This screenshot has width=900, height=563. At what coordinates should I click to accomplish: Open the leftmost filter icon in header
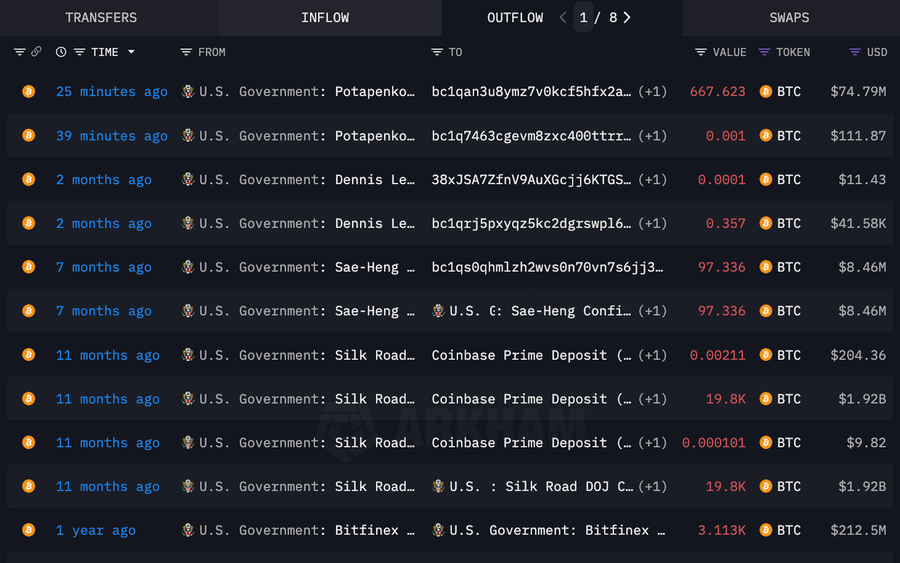[x=20, y=52]
